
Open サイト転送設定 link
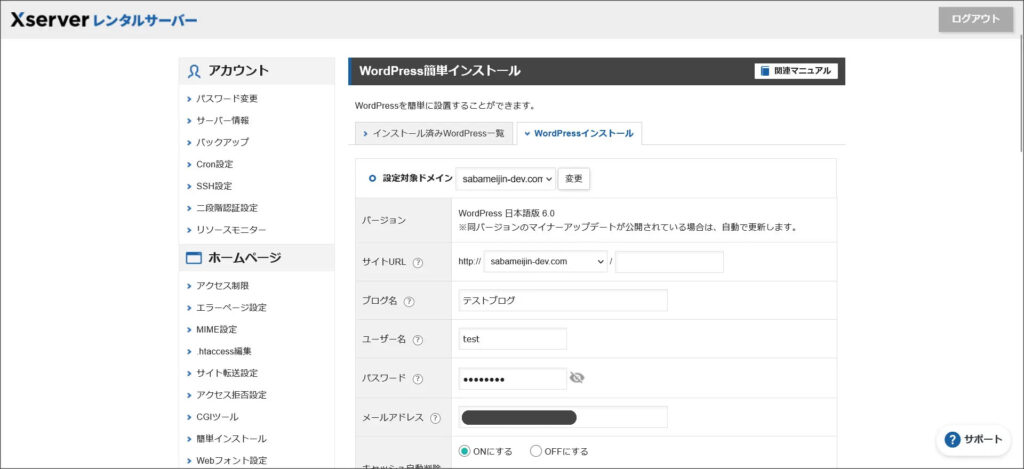click(227, 373)
